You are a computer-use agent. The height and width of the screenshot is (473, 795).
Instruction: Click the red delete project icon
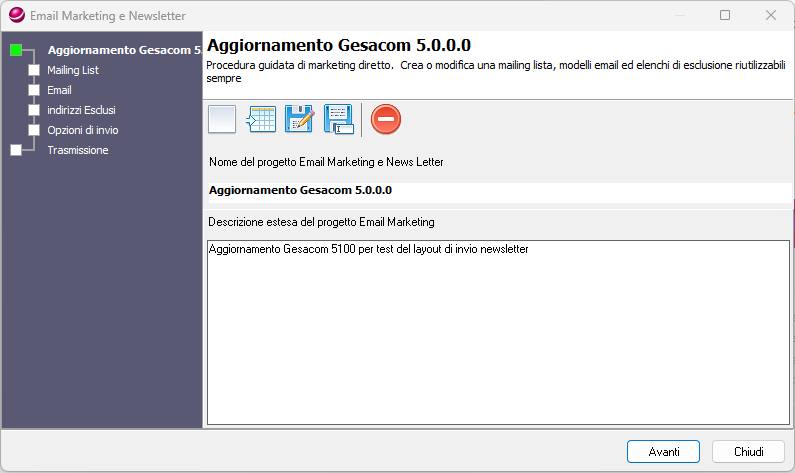tap(386, 120)
